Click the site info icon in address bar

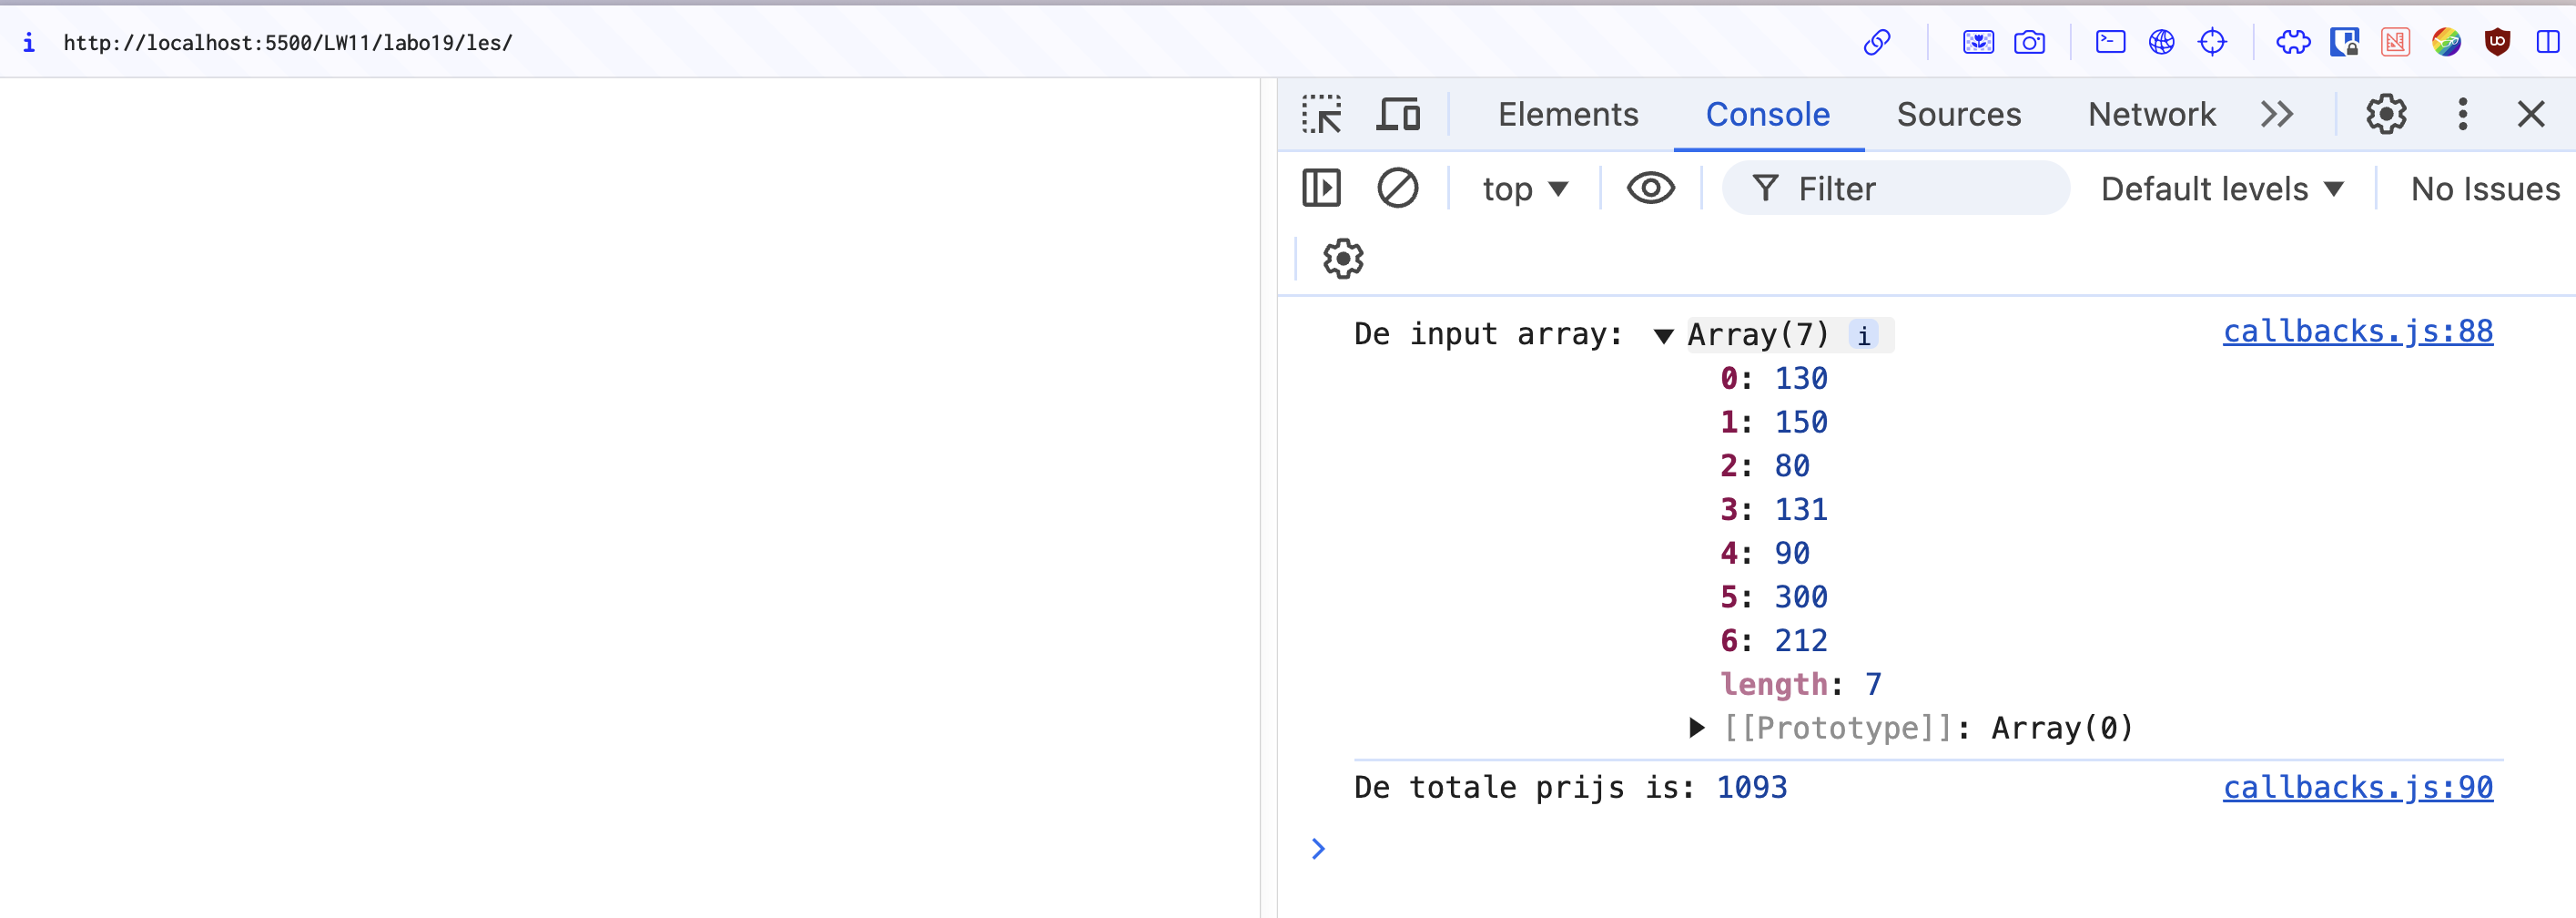point(29,43)
